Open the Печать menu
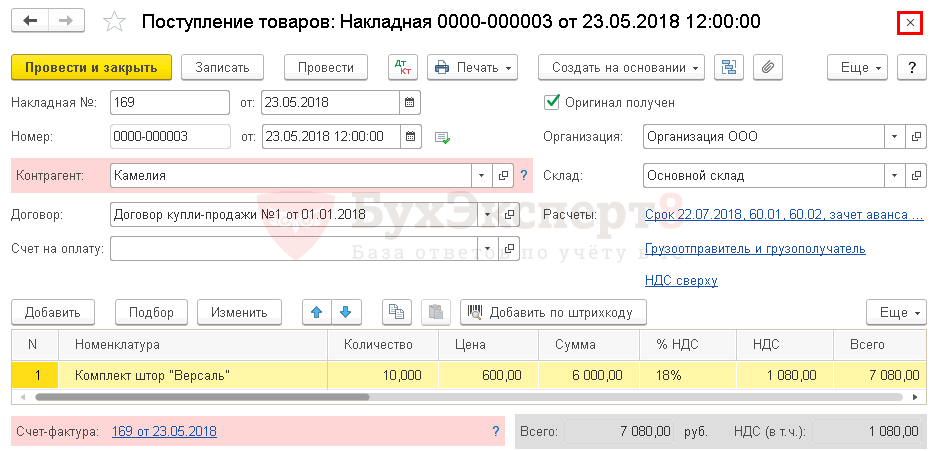Screen dimensions: 938x451 [473, 67]
